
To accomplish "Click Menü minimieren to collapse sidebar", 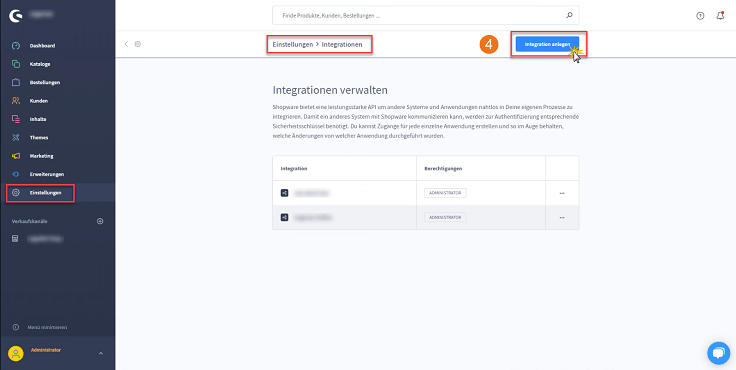I will [x=47, y=327].
